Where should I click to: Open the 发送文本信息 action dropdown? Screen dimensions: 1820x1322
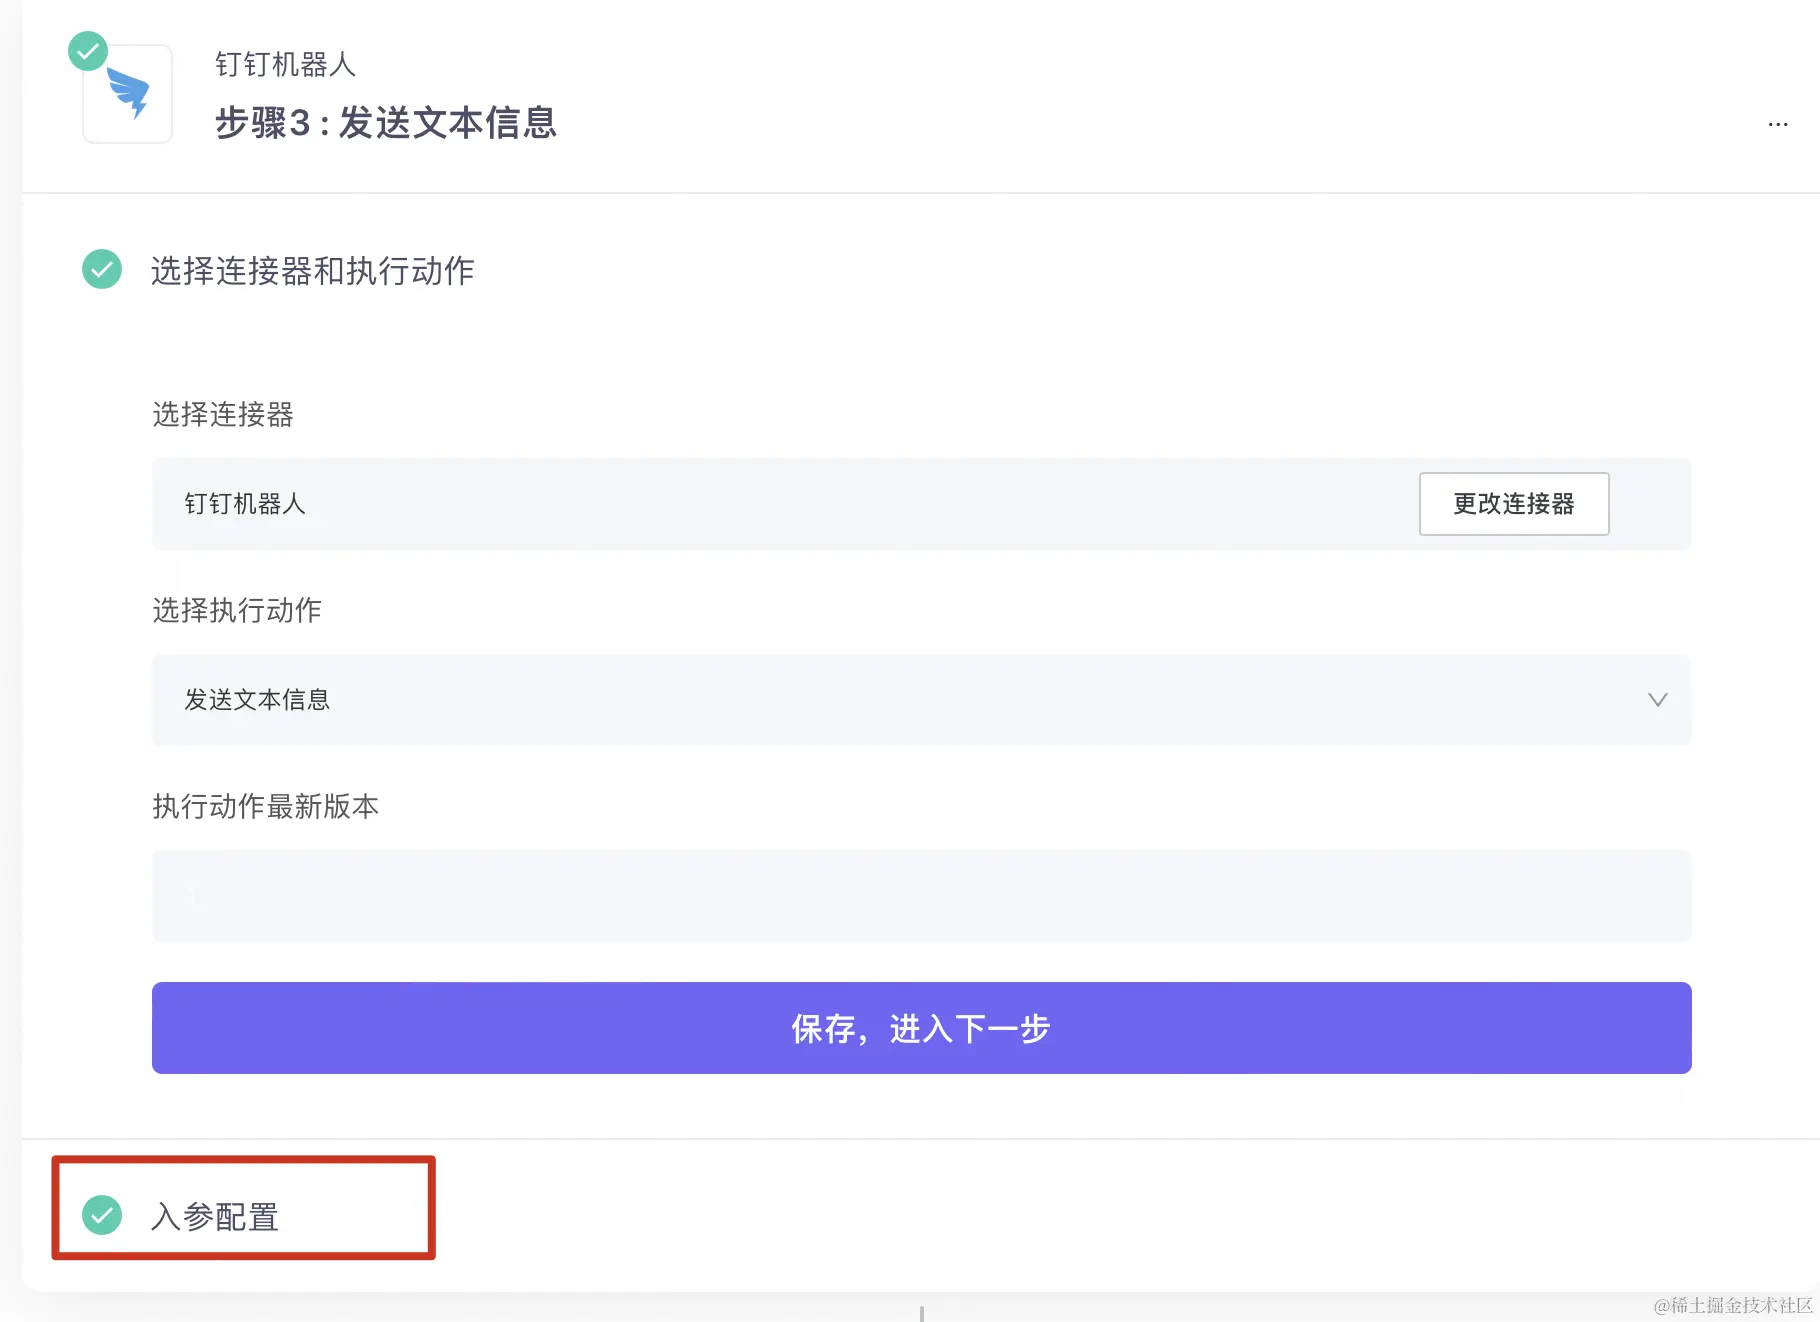pyautogui.click(x=921, y=700)
